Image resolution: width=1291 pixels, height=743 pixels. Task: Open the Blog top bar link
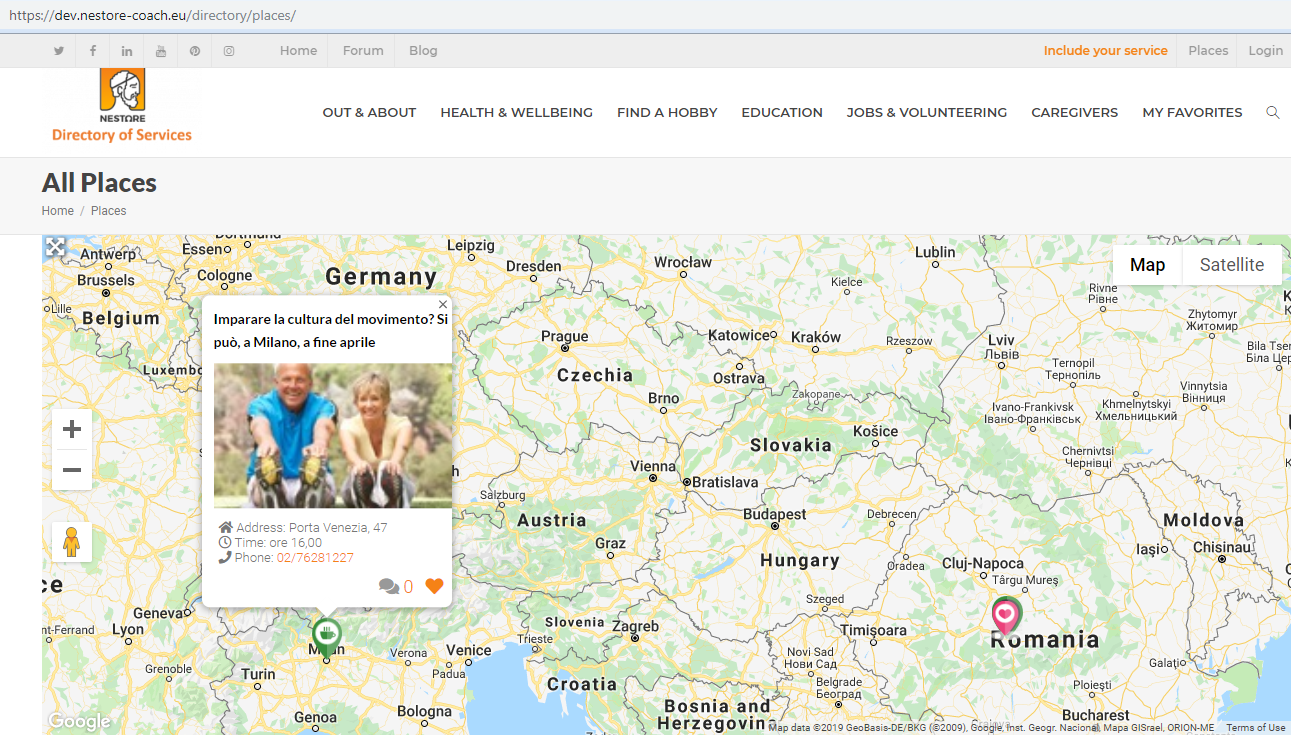point(423,51)
